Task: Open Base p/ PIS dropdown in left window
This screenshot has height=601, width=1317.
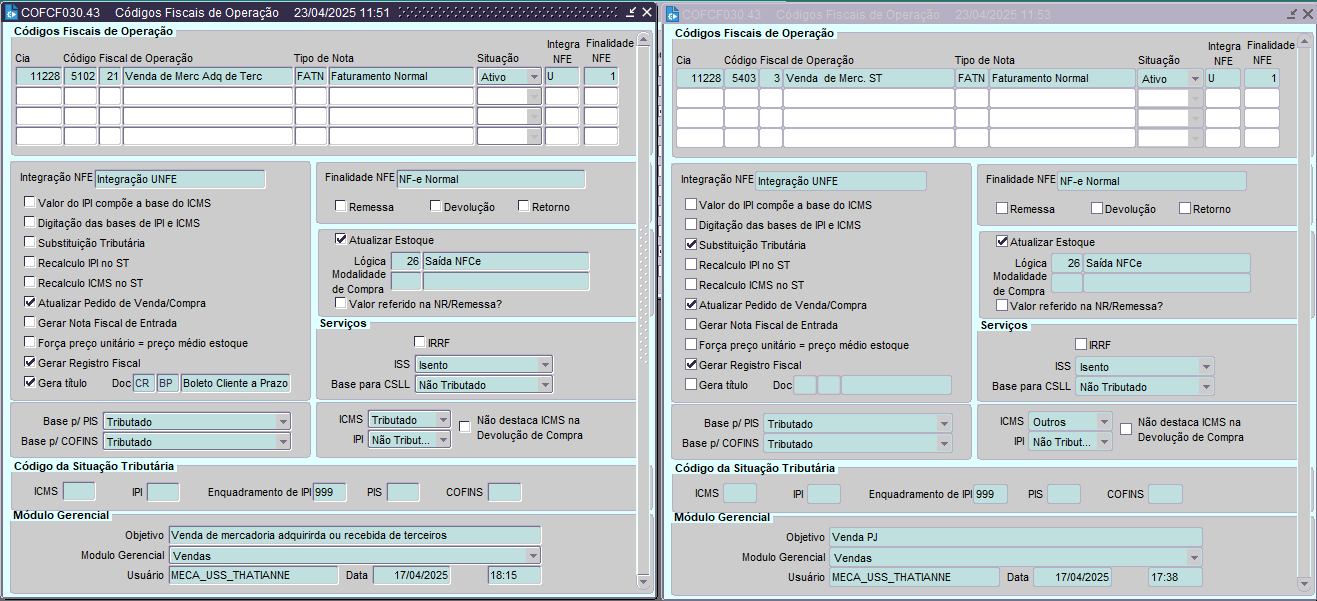Action: pyautogui.click(x=283, y=422)
